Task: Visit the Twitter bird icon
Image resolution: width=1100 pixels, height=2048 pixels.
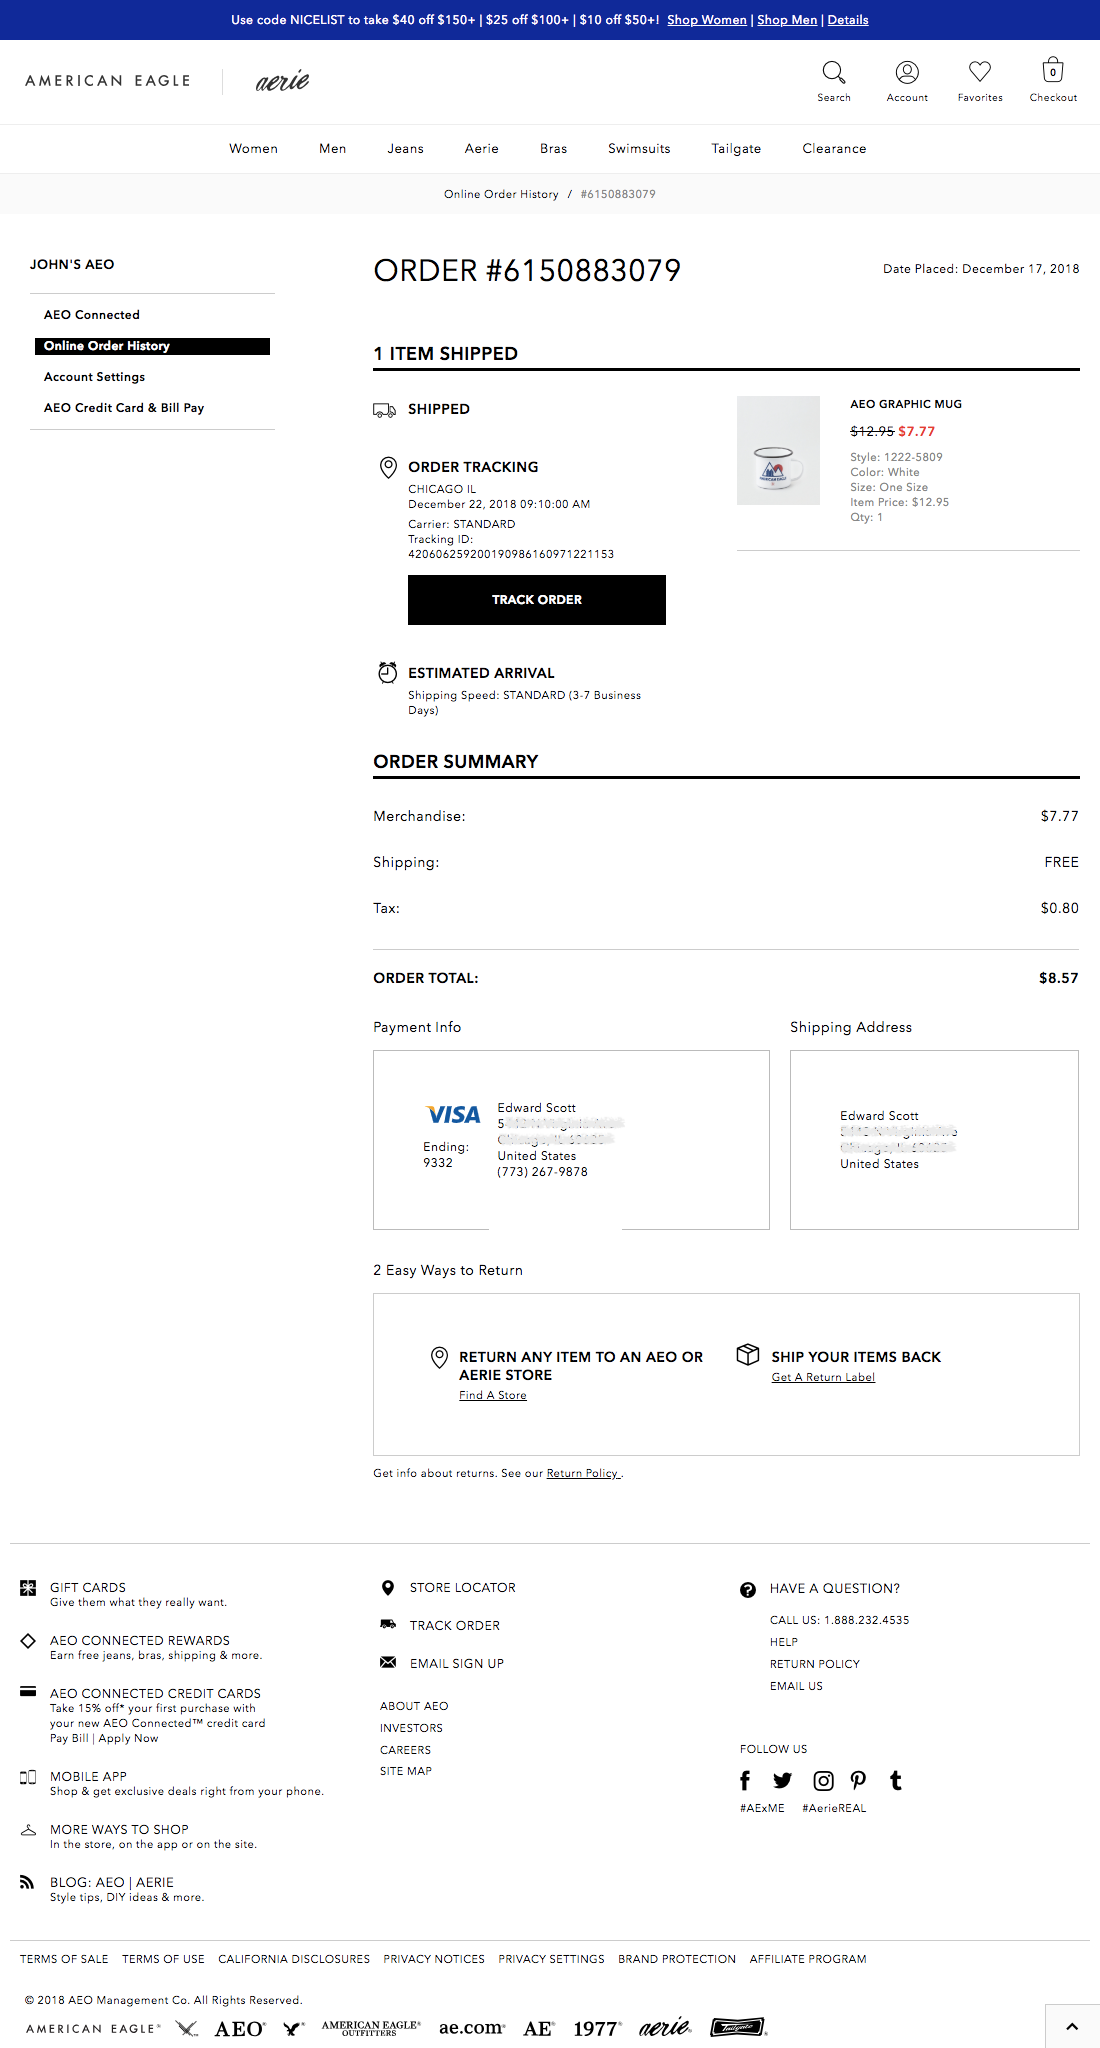Action: pos(782,1780)
